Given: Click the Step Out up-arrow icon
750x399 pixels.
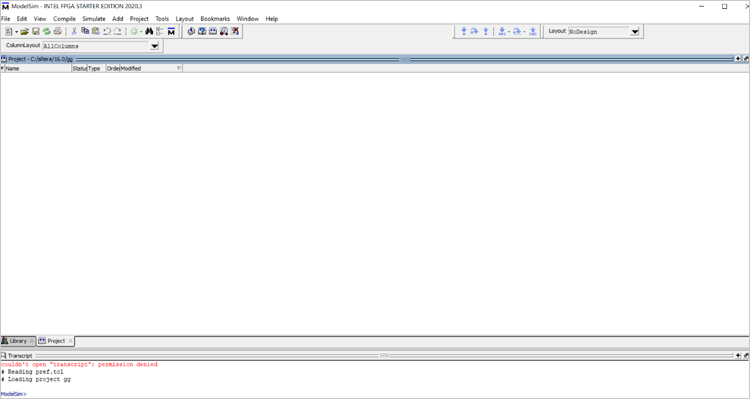Looking at the screenshot, I should (485, 31).
